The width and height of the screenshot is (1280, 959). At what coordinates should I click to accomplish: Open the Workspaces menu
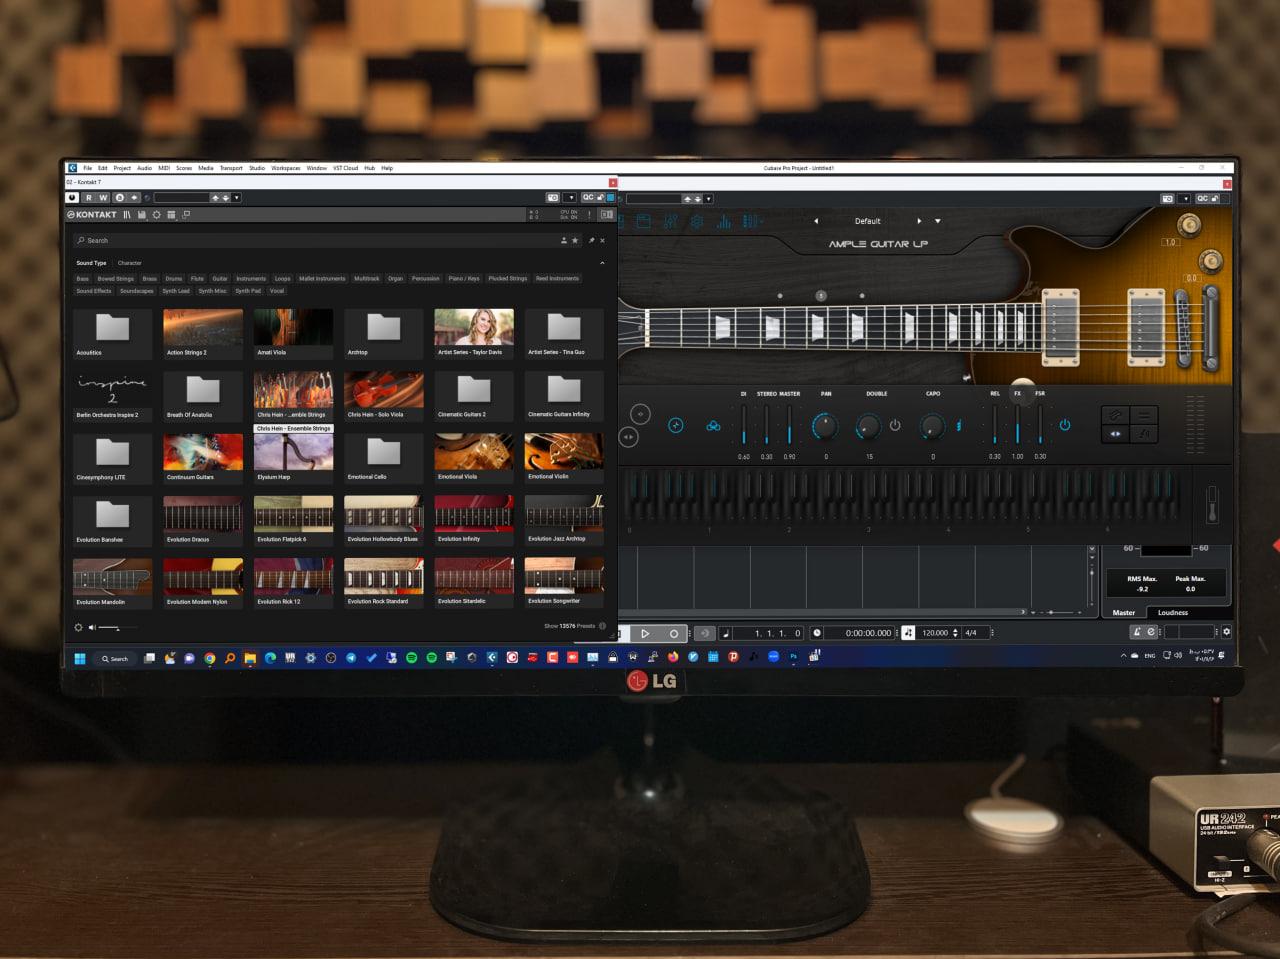coord(286,168)
